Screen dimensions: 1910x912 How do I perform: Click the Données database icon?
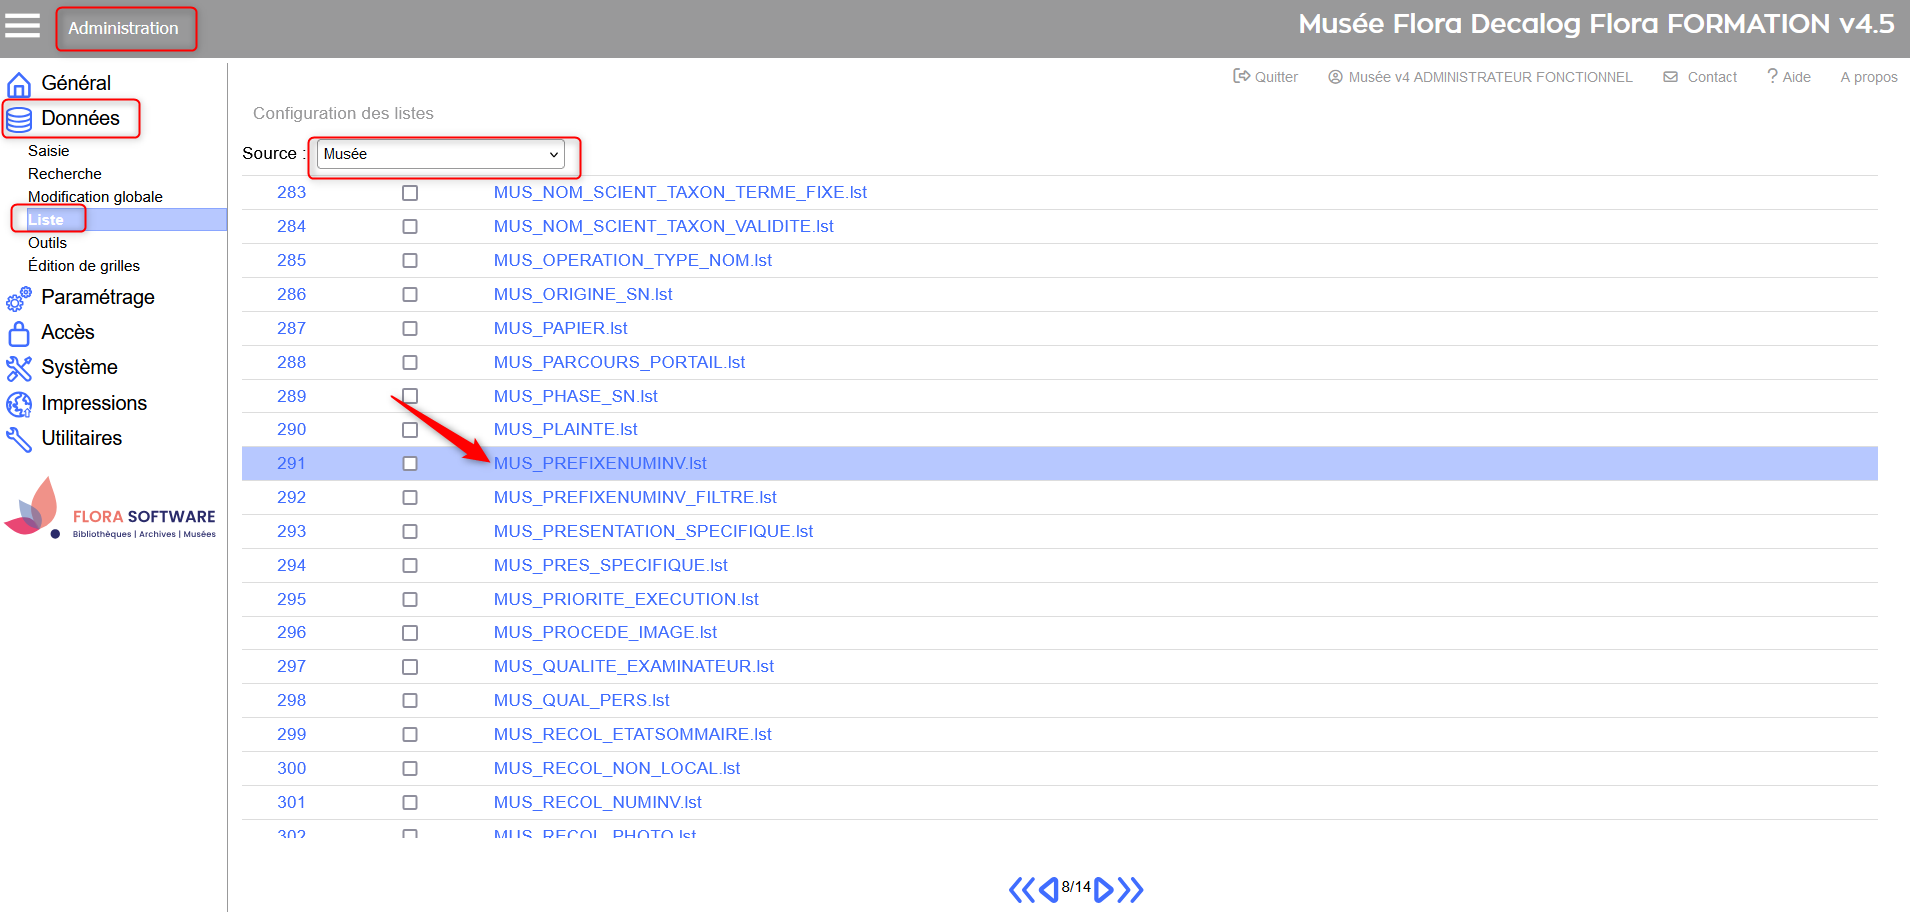19,120
